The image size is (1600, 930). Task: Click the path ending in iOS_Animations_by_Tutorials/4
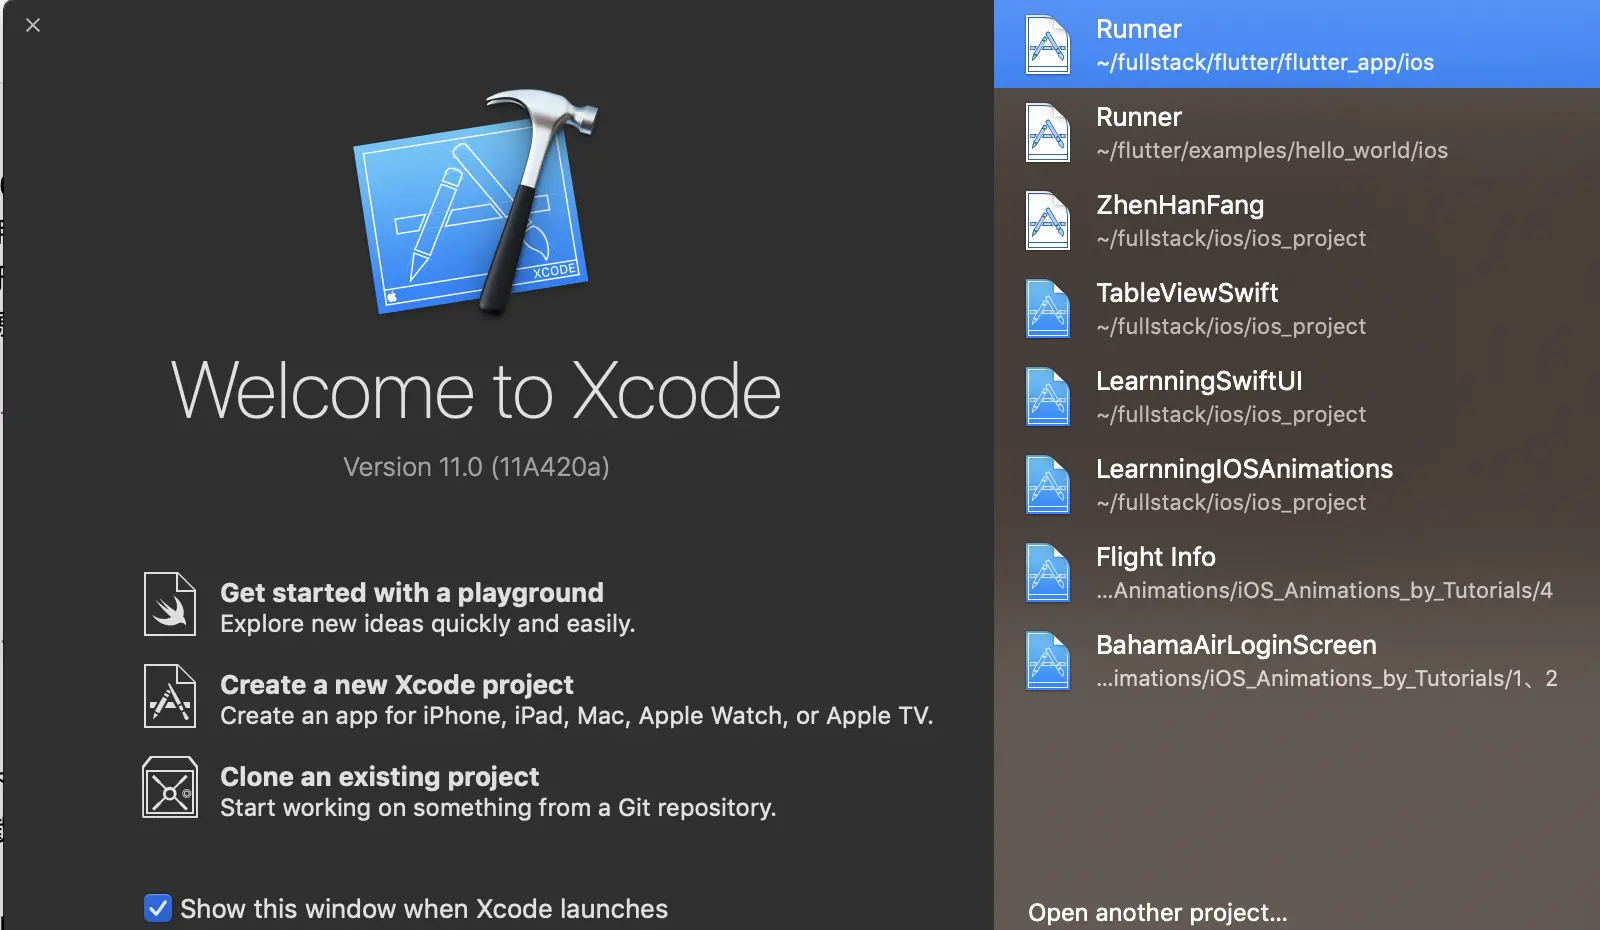point(1324,590)
